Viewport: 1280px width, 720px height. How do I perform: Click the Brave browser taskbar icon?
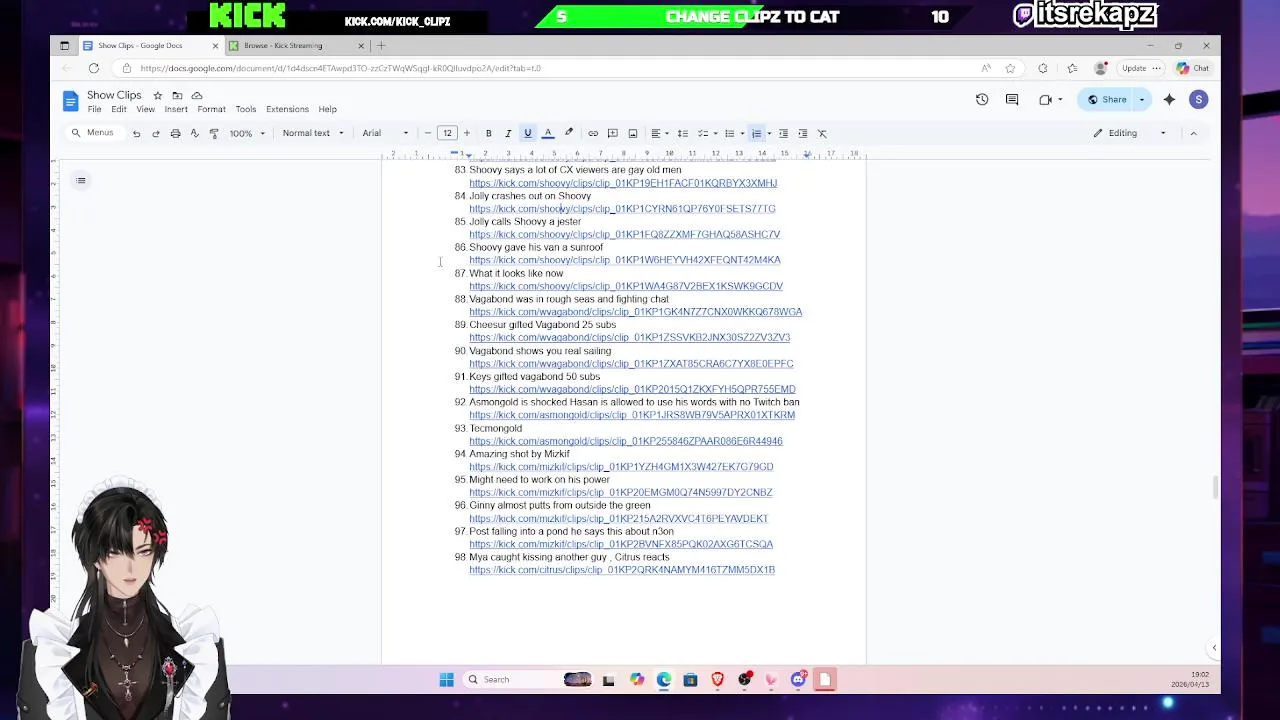pyautogui.click(x=717, y=680)
